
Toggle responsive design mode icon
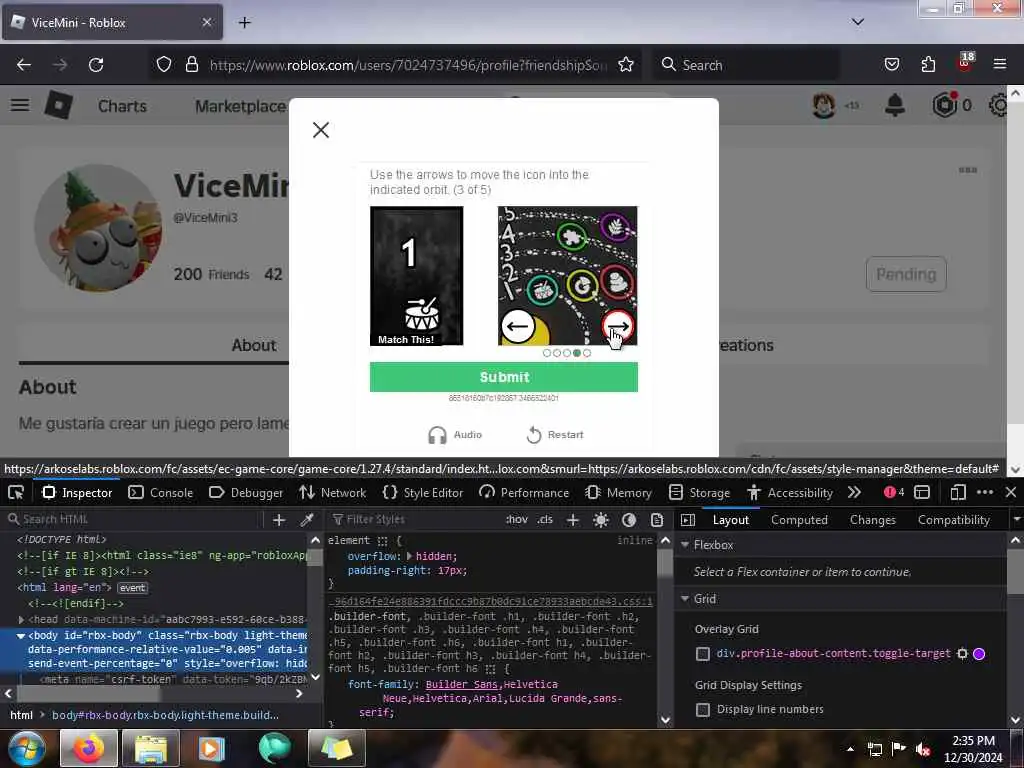957,492
